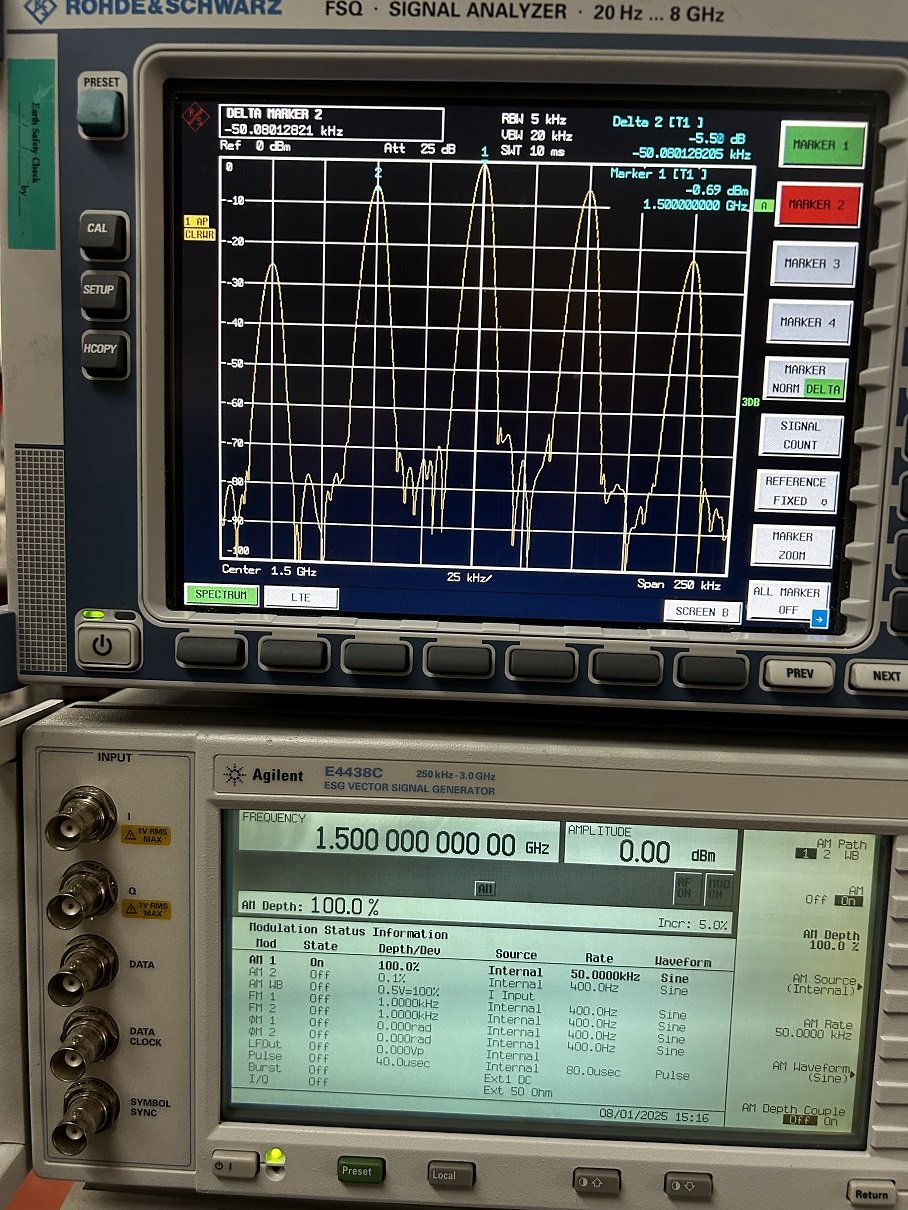Open the AM Waveform (Sine) submenu
908x1210 pixels.
click(x=812, y=1072)
